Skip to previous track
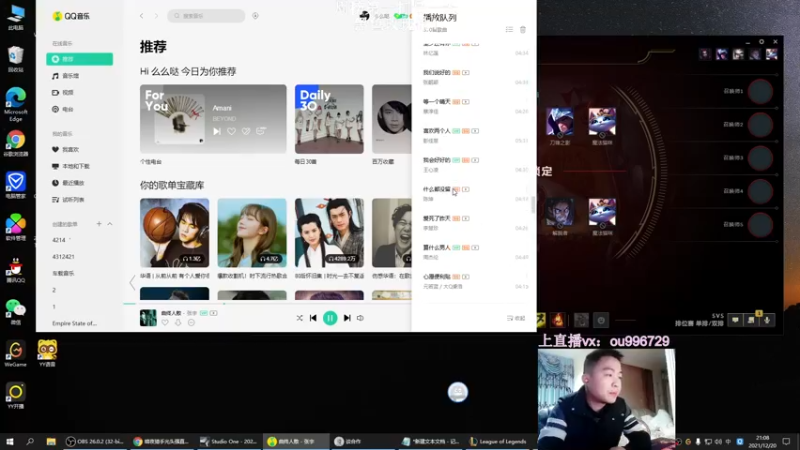Viewport: 800px width, 450px height. pyautogui.click(x=313, y=318)
